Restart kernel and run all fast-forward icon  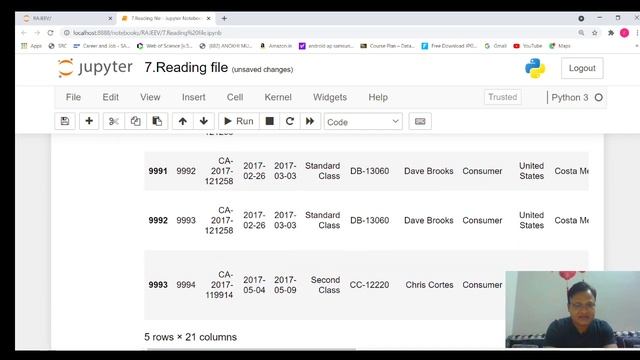pyautogui.click(x=310, y=121)
